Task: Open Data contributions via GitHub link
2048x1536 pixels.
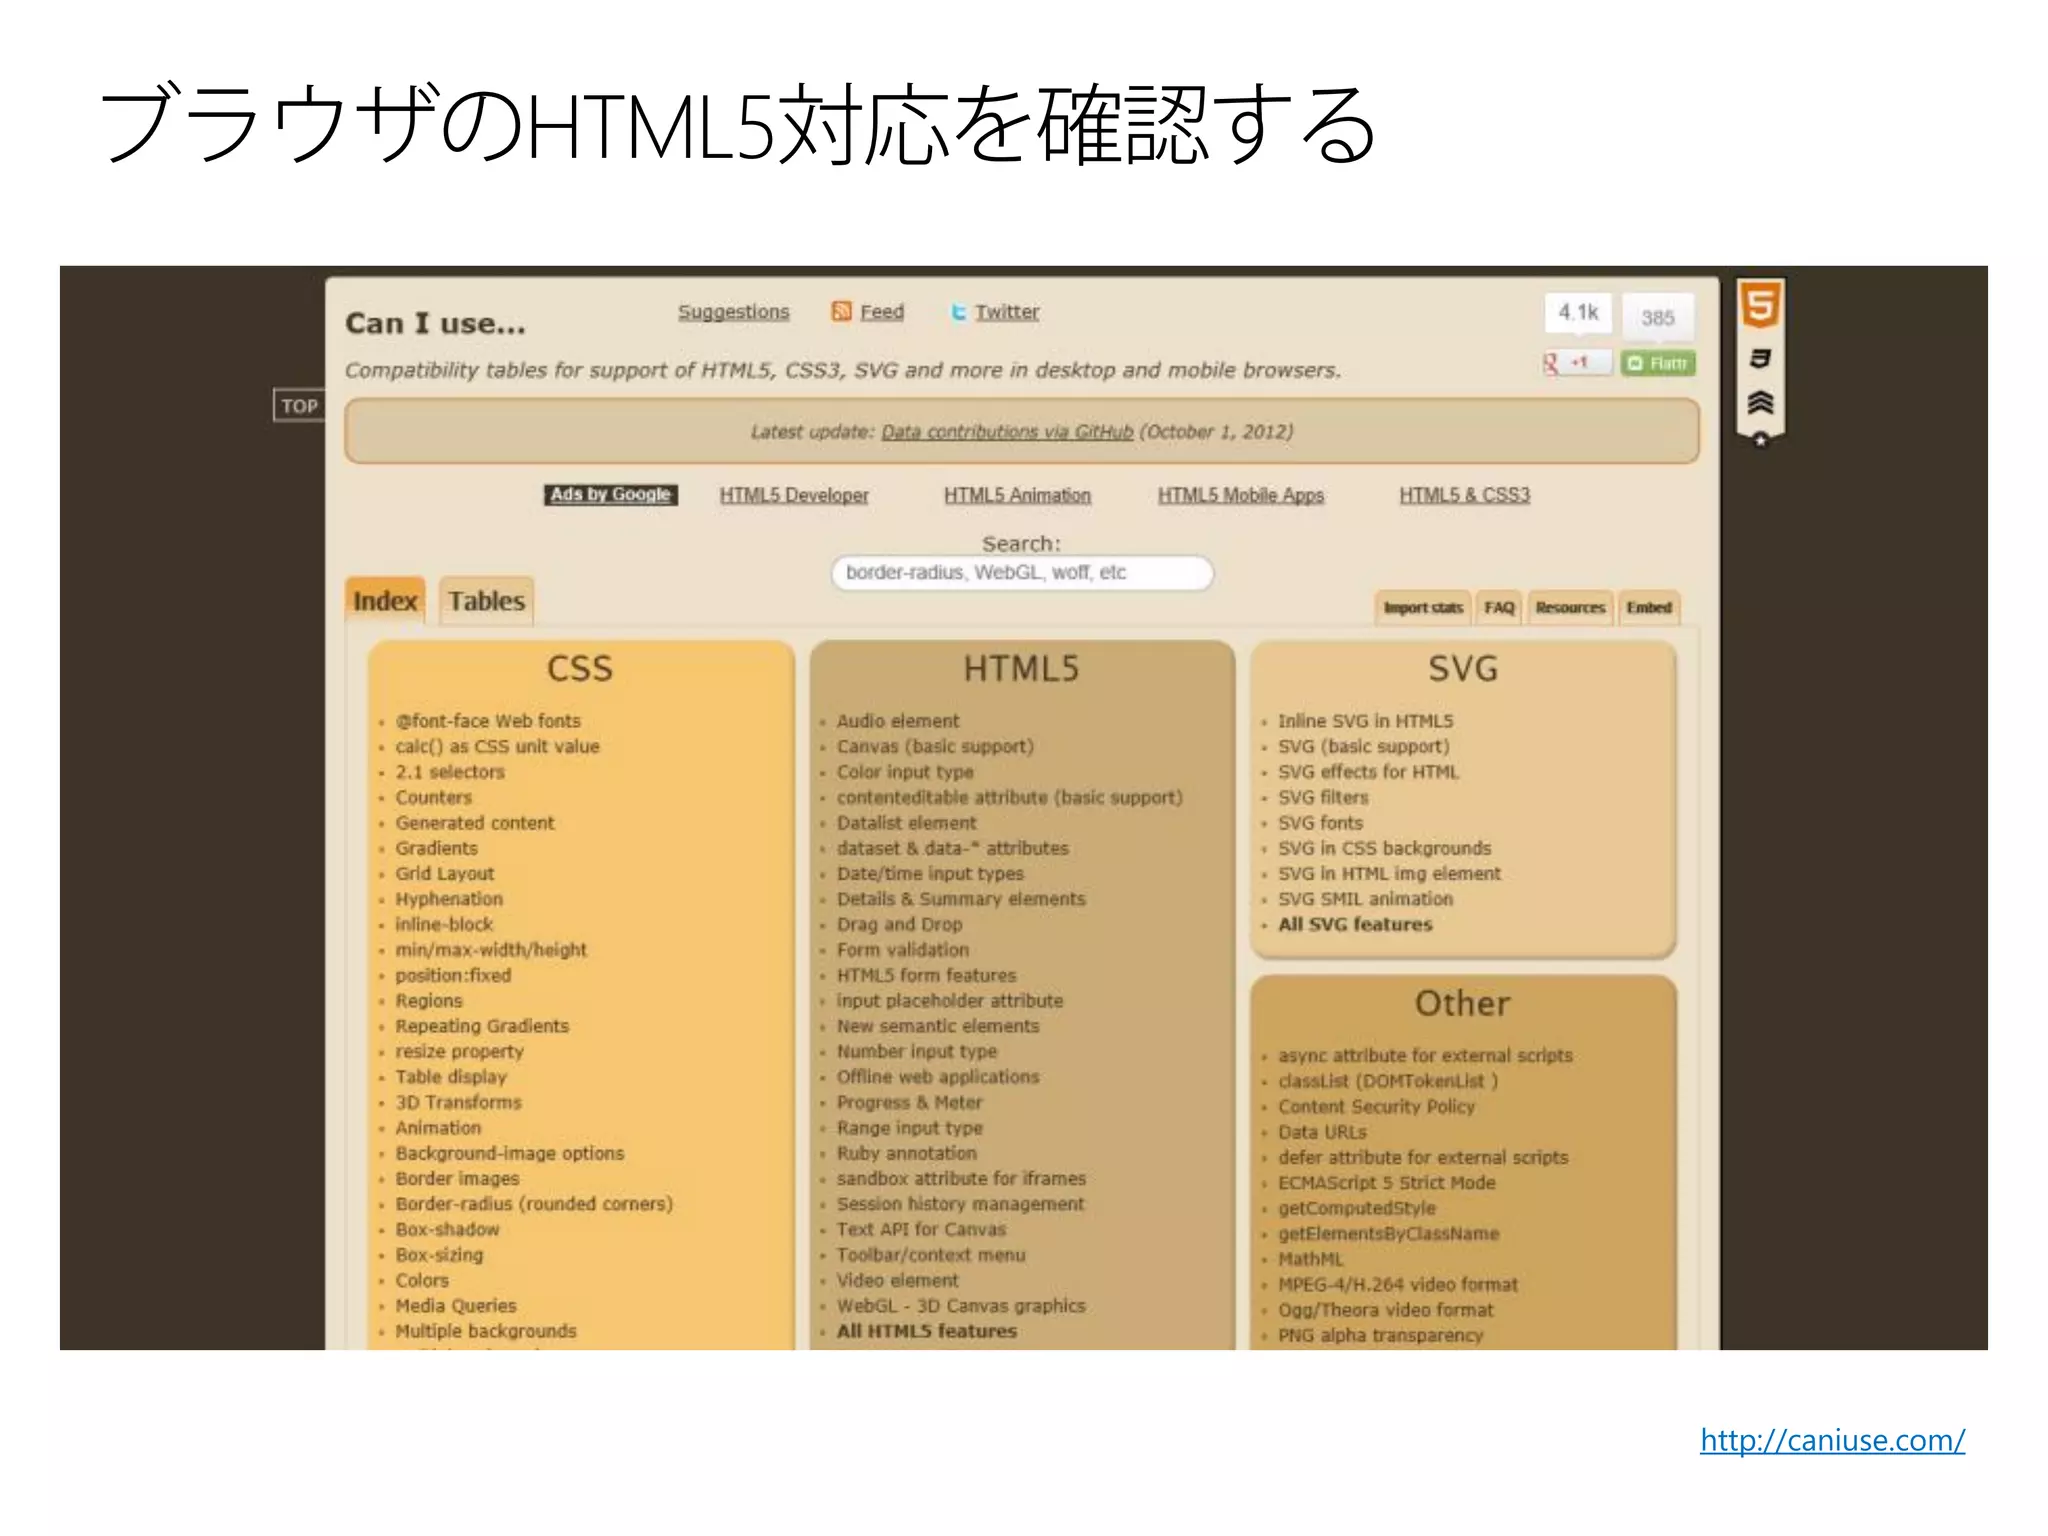Action: pos(1007,432)
